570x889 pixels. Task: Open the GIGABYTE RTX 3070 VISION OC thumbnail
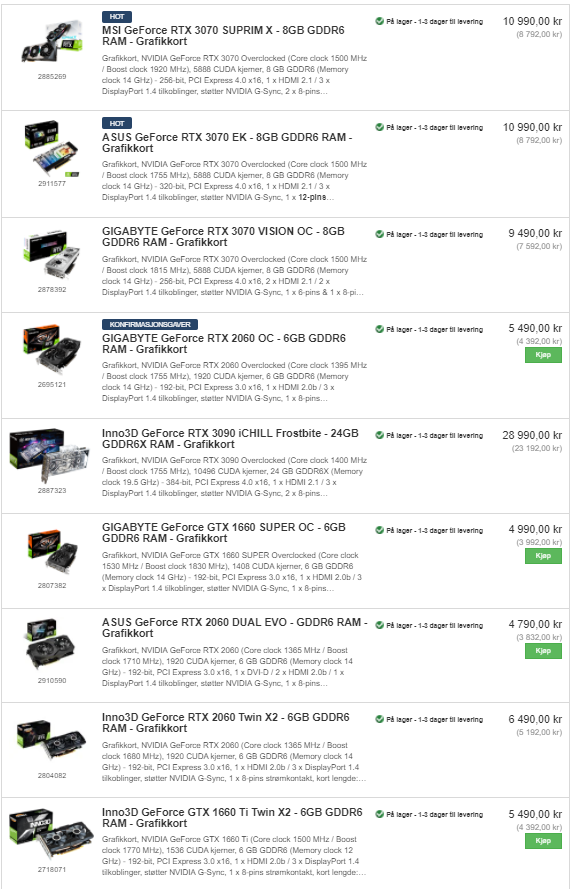52,254
